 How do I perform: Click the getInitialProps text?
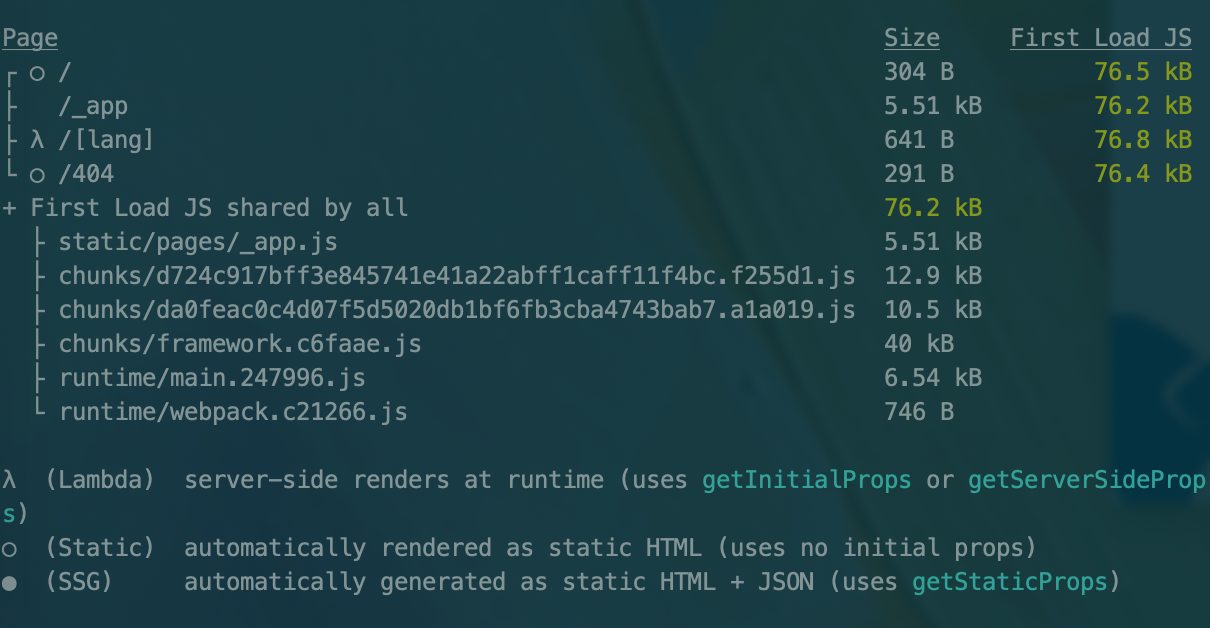click(806, 480)
